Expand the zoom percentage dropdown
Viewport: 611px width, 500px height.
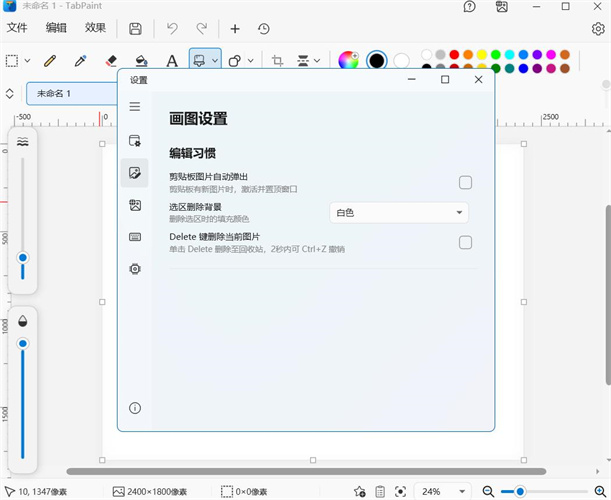pos(462,491)
